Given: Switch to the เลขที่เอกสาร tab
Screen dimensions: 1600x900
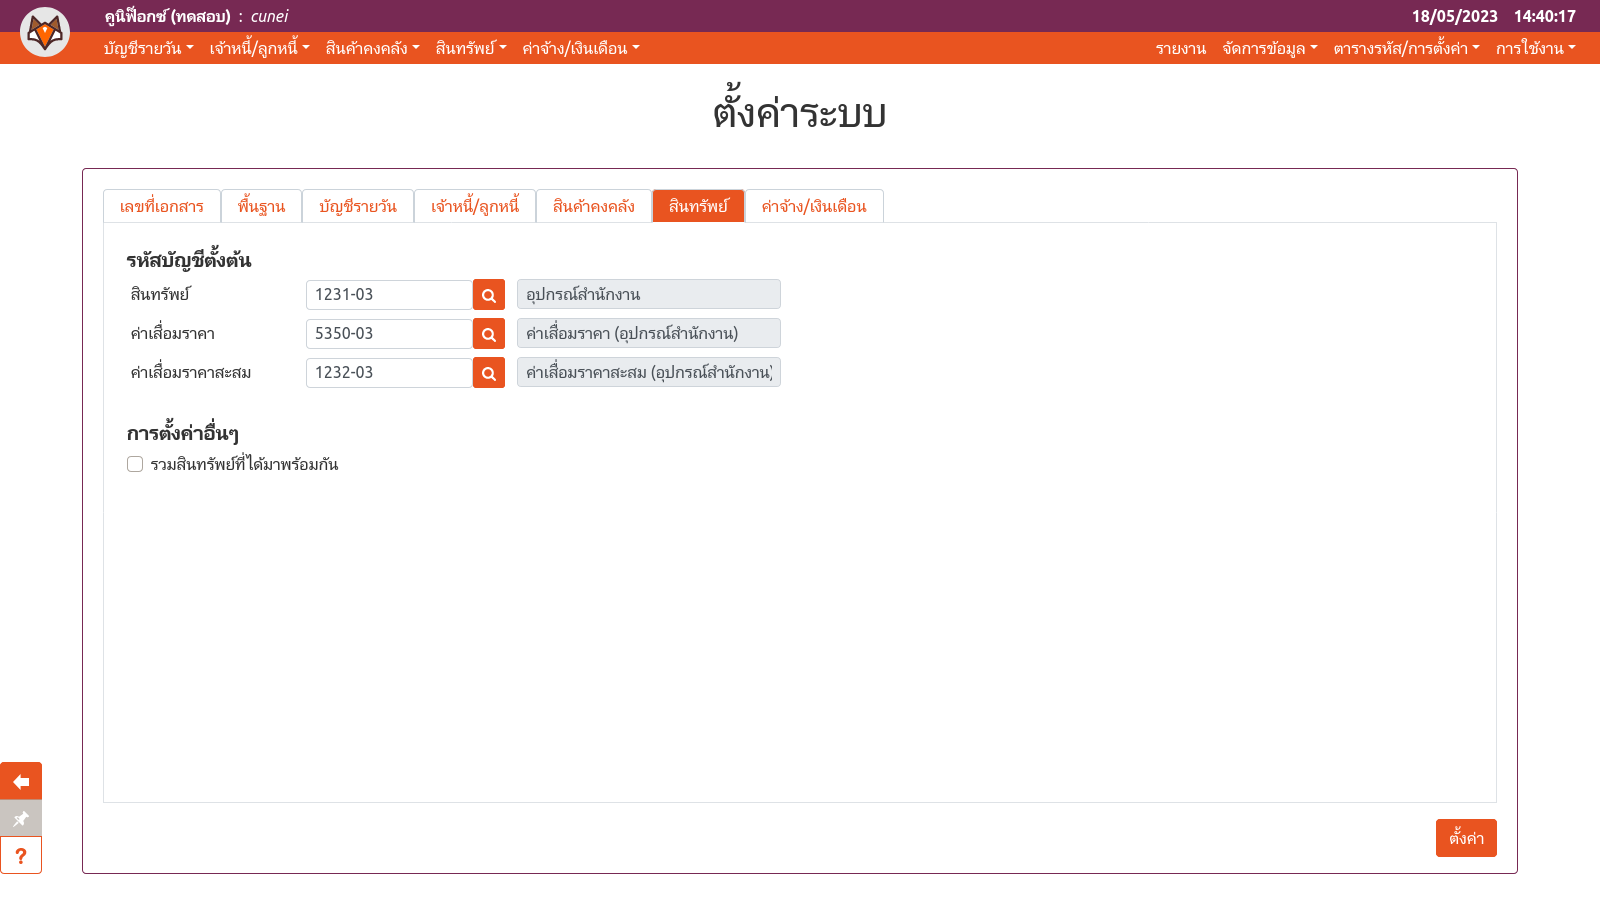Looking at the screenshot, I should click(x=162, y=206).
